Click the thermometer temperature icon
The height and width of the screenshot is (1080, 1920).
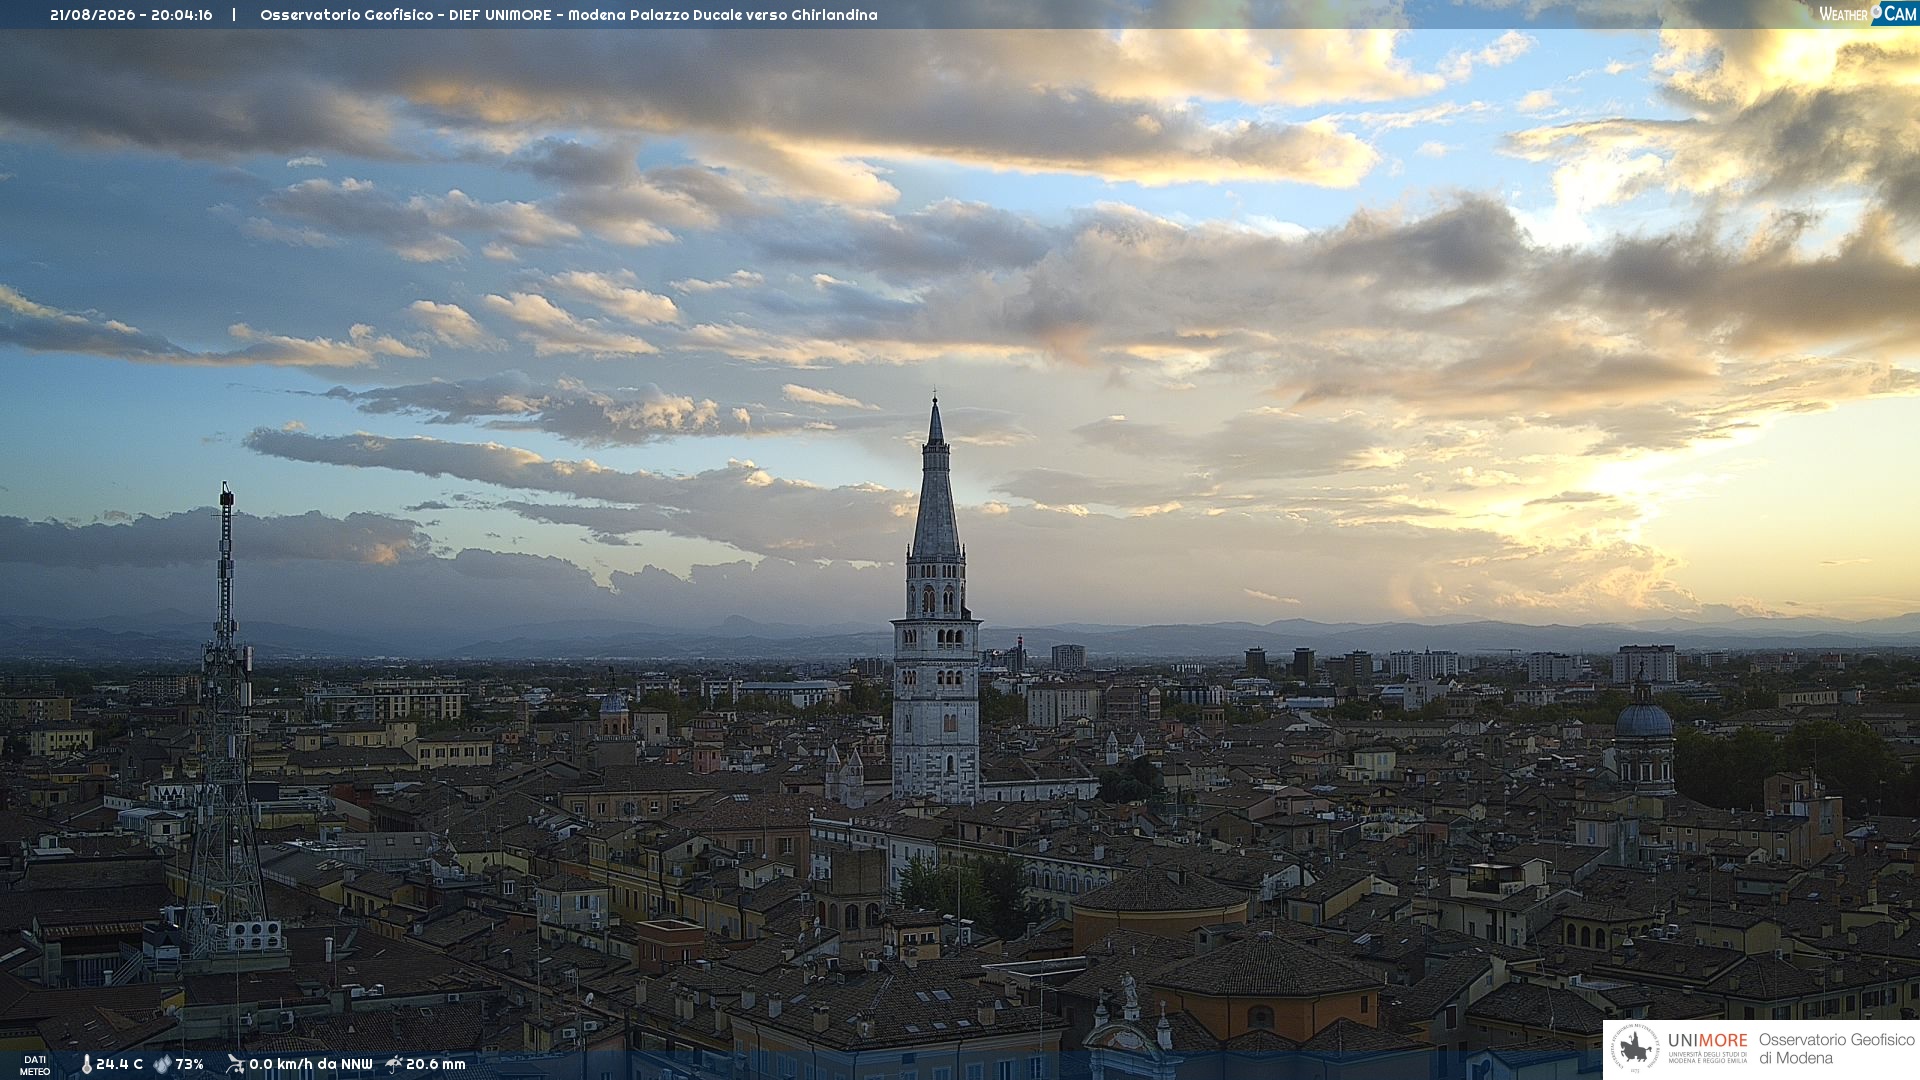tap(86, 1064)
